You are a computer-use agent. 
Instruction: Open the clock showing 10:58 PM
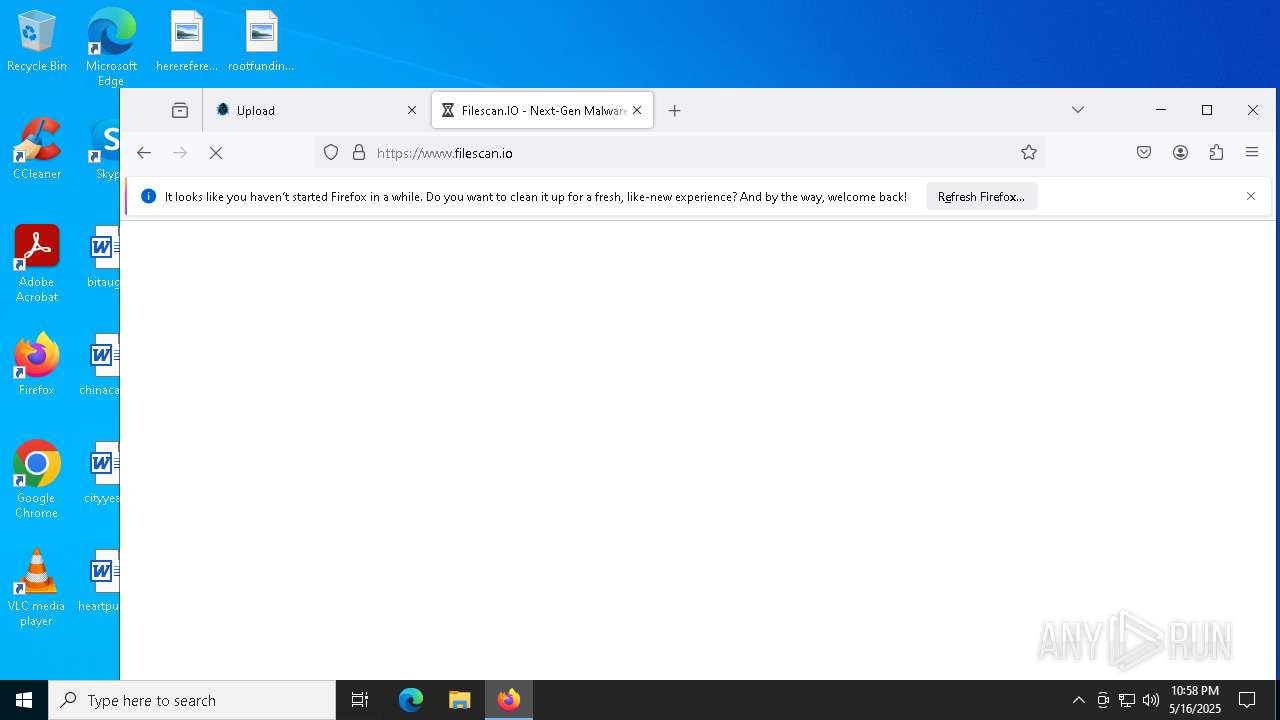(x=1195, y=700)
